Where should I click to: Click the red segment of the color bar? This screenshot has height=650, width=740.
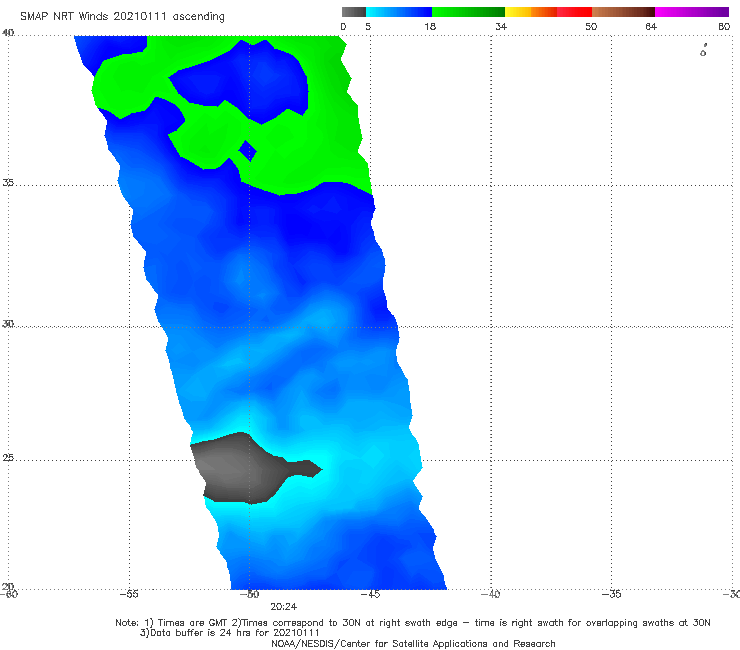pos(574,12)
